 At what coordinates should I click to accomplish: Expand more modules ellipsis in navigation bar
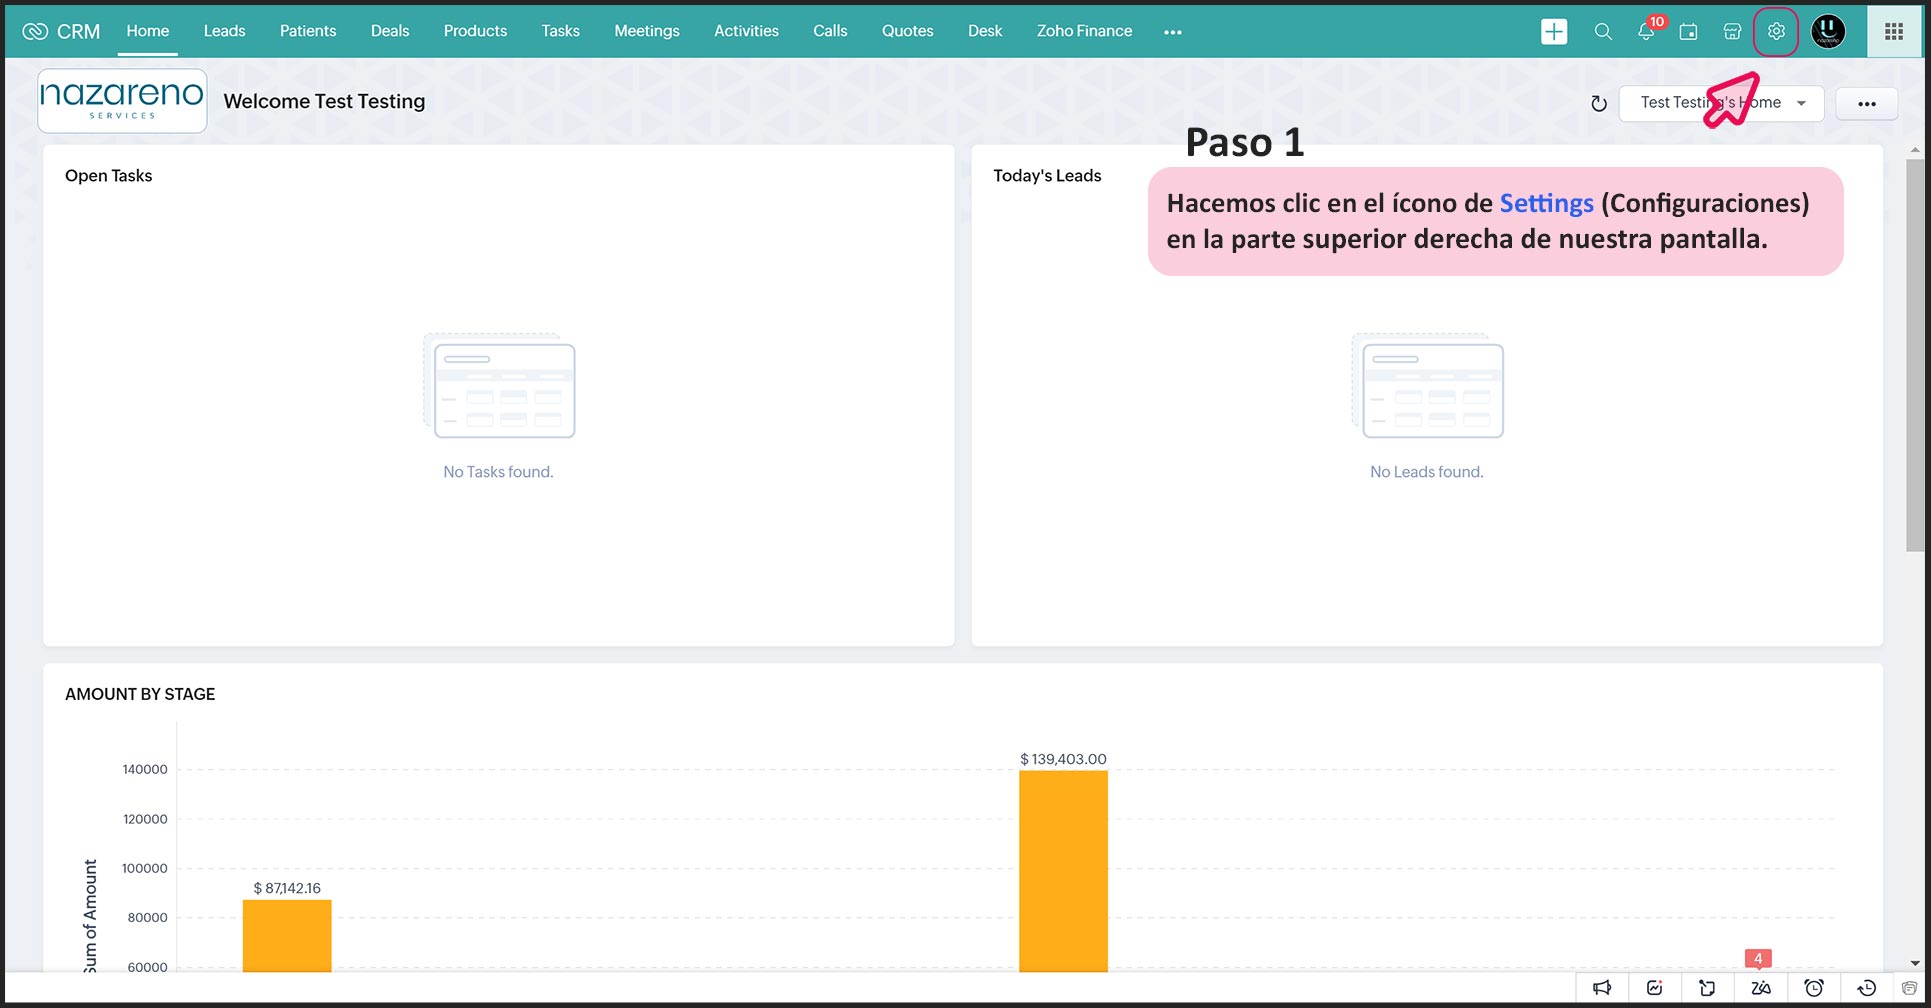pyautogui.click(x=1172, y=32)
